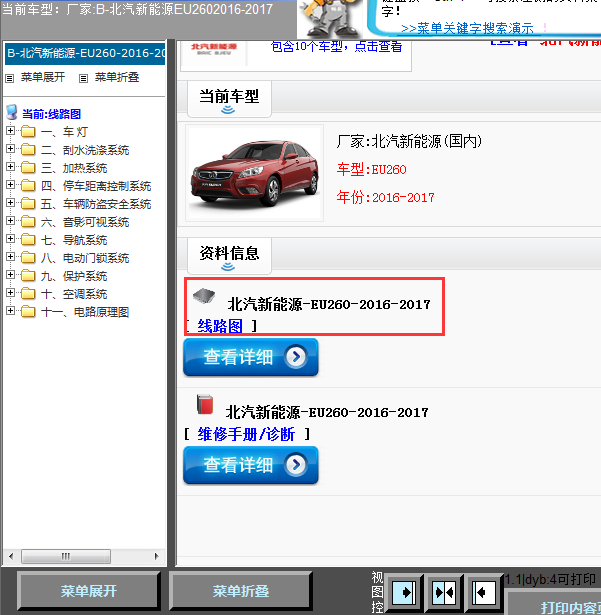
Task: Click the red book icon for 维修手册 entry
Action: click(205, 405)
